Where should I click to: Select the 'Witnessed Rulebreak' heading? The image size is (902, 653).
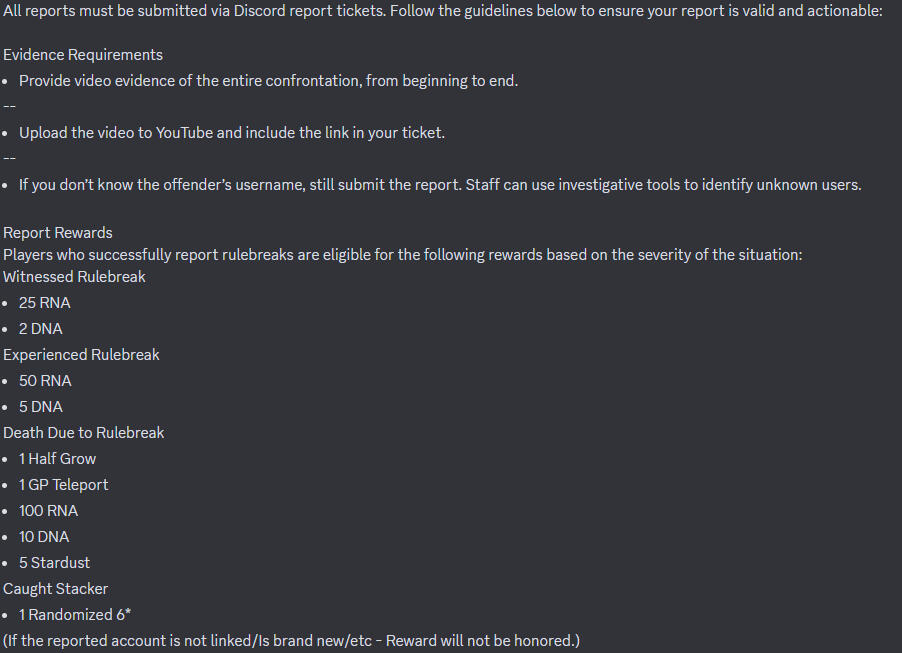74,277
